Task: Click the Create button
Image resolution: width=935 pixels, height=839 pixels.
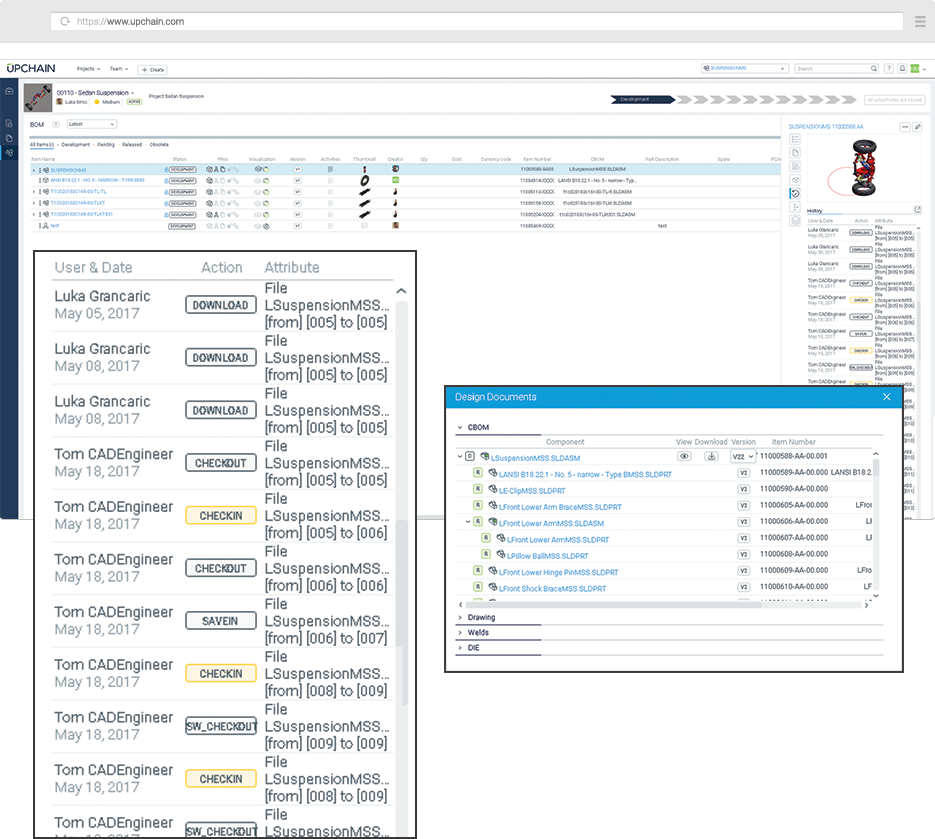Action: click(152, 70)
